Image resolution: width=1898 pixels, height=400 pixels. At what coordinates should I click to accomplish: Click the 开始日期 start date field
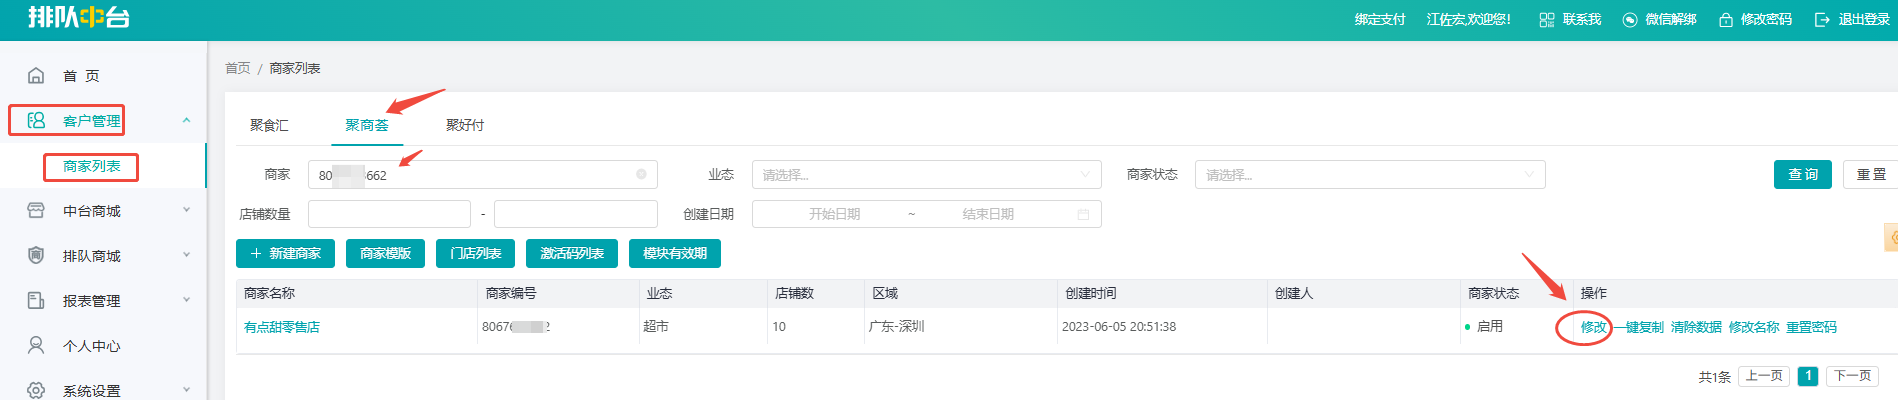[x=834, y=214]
